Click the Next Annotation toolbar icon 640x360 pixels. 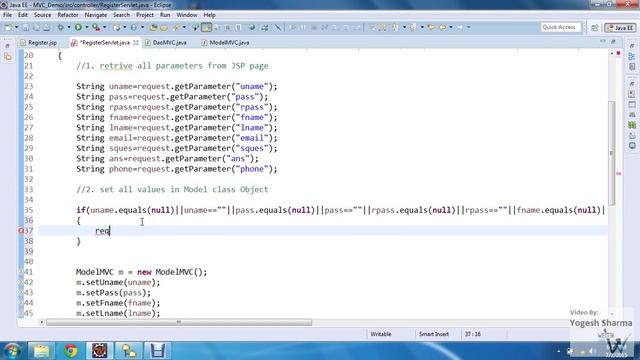tap(395, 27)
